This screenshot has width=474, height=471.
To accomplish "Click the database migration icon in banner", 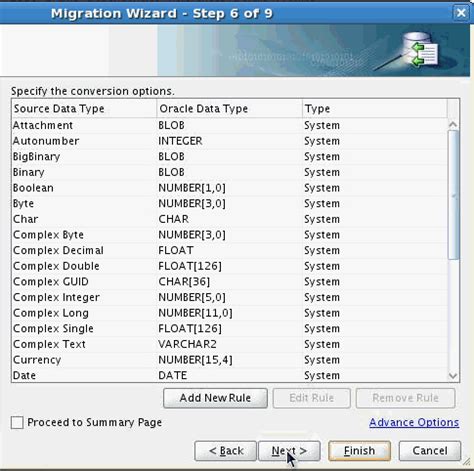I will click(420, 51).
